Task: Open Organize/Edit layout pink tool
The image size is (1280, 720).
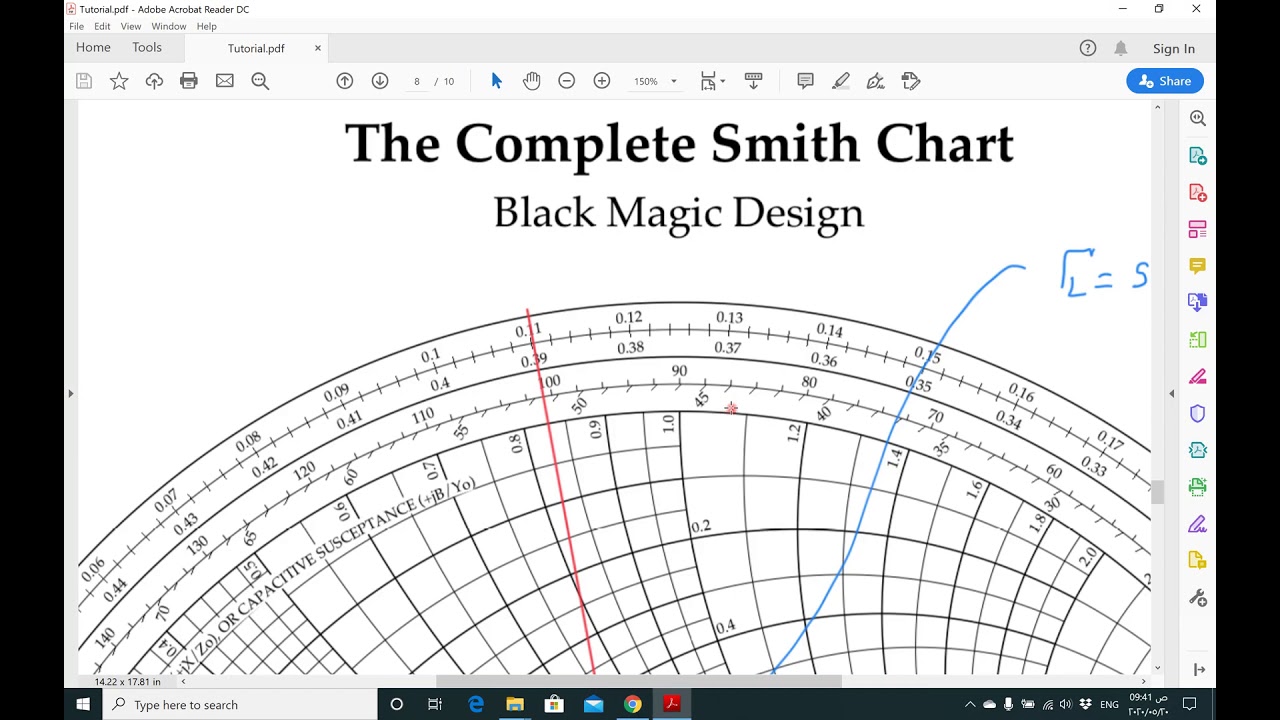Action: click(1197, 229)
